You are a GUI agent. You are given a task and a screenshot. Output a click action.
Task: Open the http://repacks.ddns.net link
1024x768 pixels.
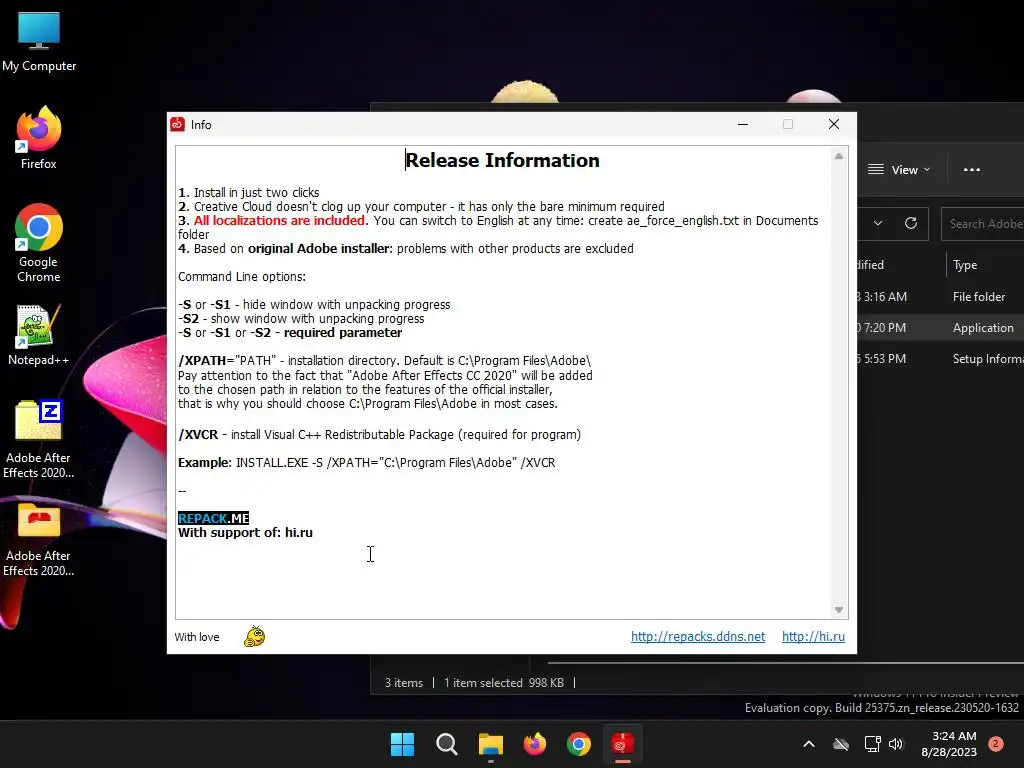tap(697, 636)
